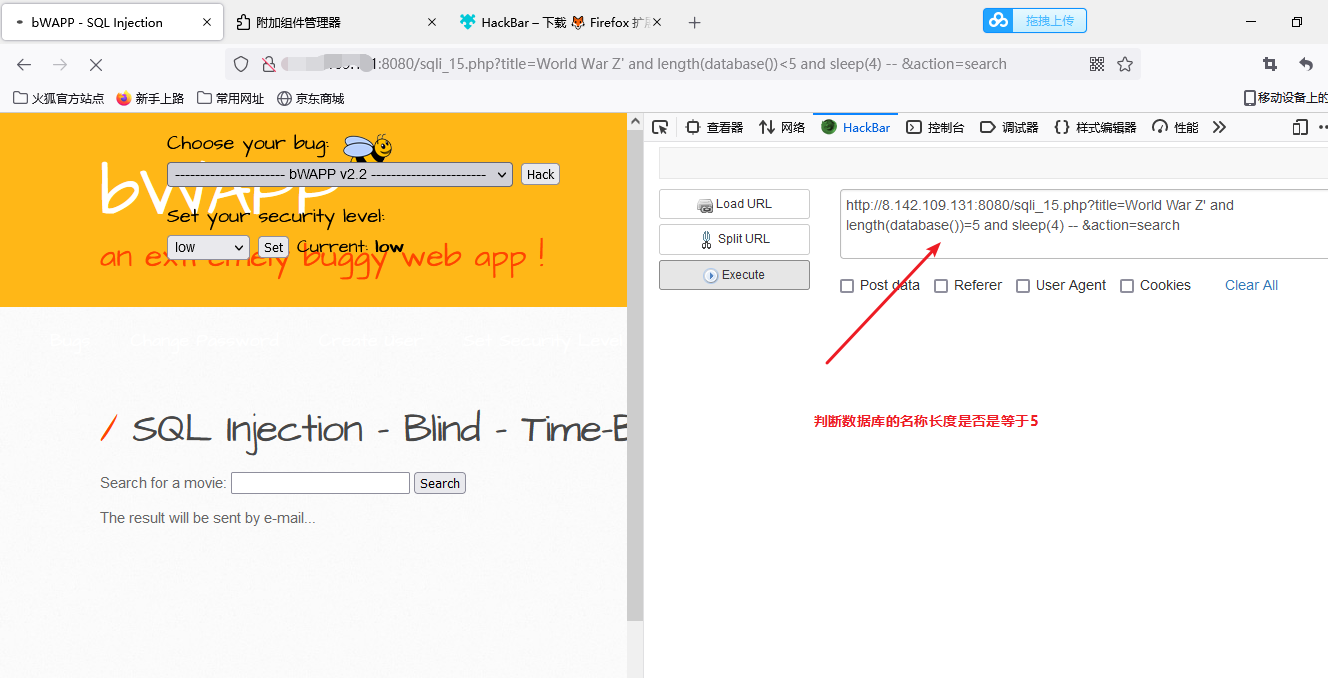The width and height of the screenshot is (1328, 678).
Task: Click the browser back arrow
Action: pyautogui.click(x=24, y=64)
